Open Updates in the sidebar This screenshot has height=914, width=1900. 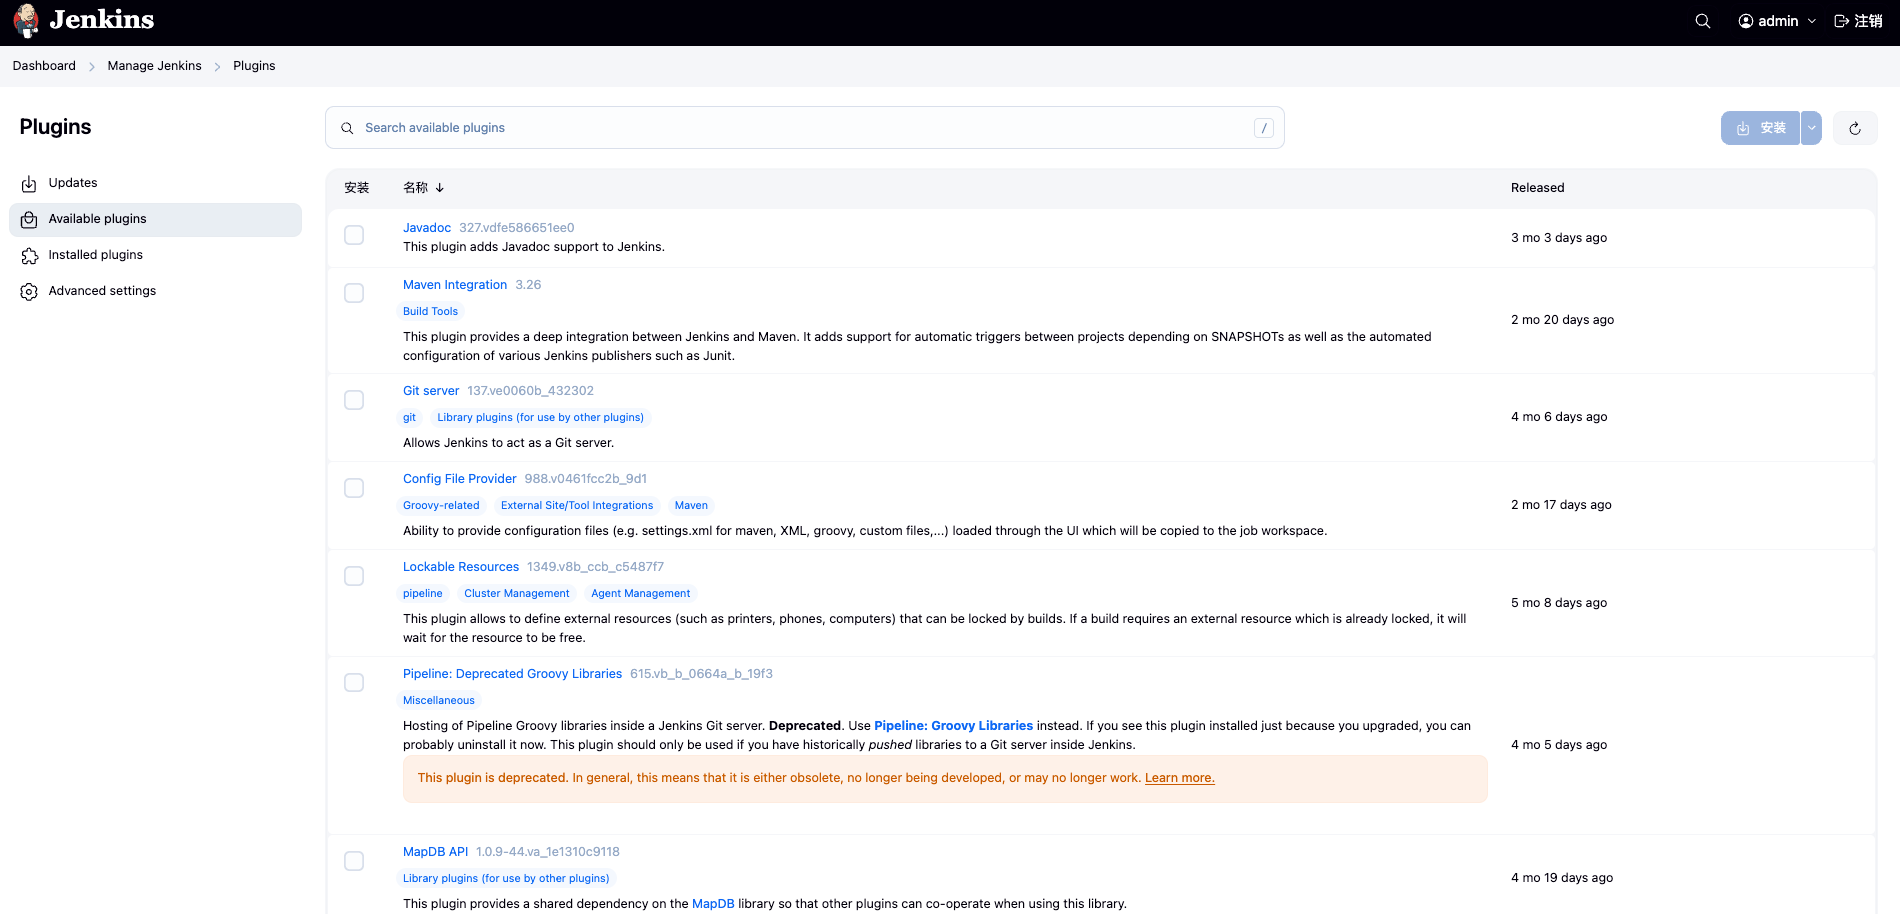(x=155, y=183)
